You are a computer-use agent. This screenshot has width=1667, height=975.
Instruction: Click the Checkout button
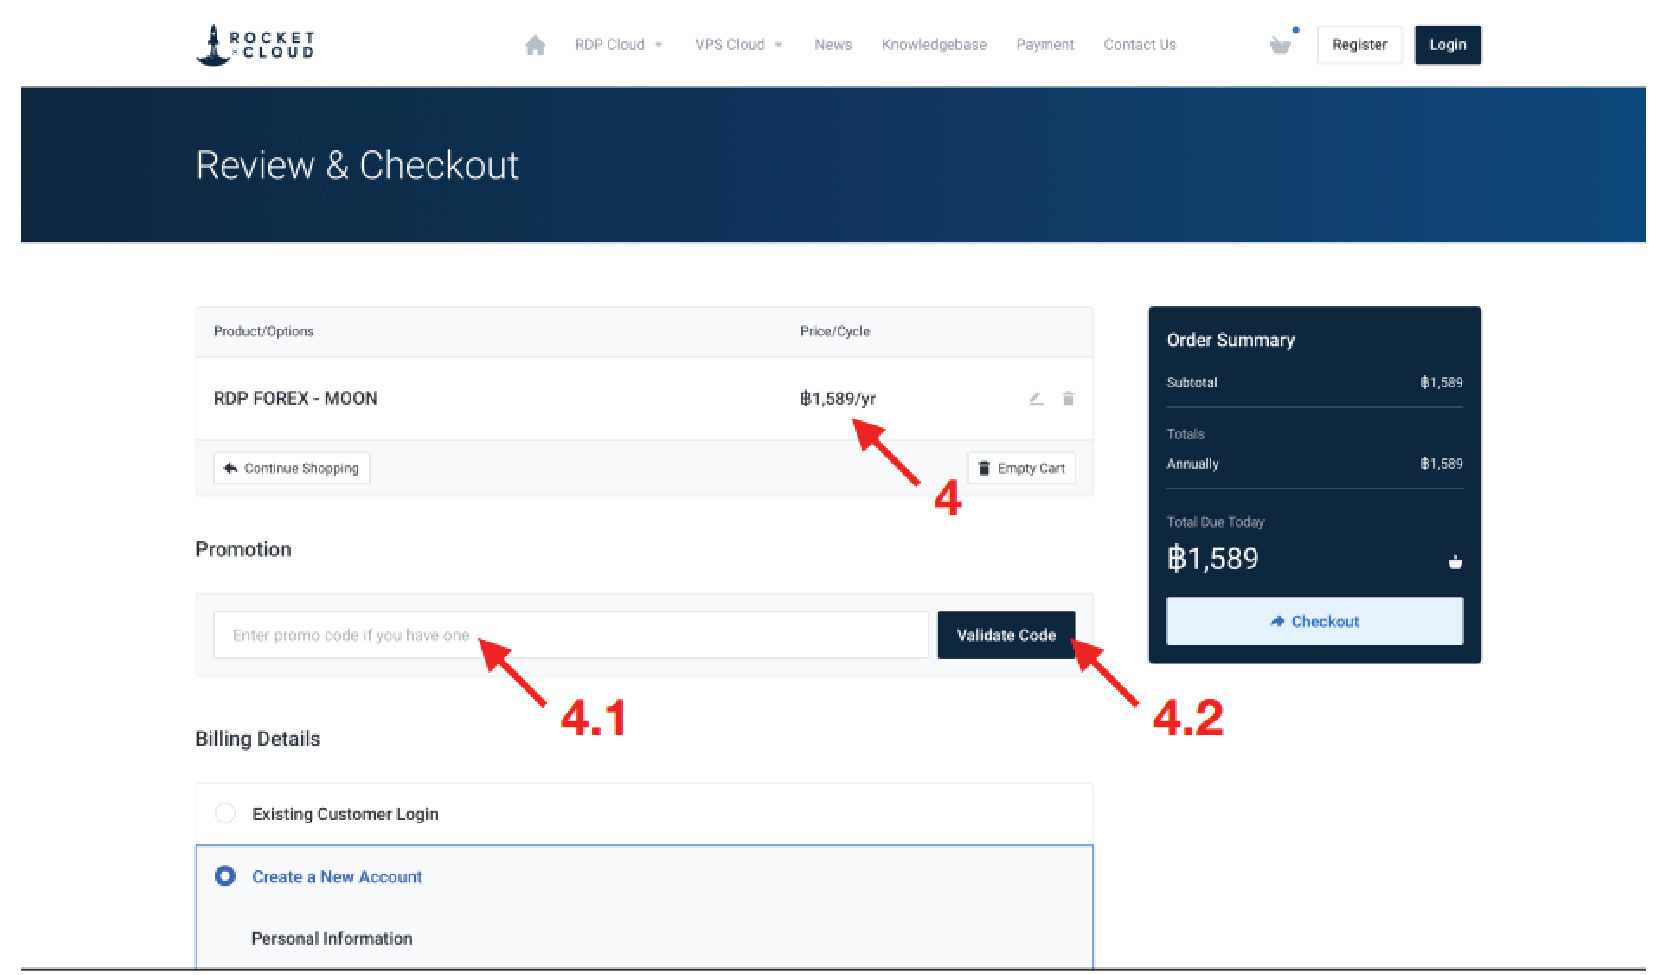click(1314, 621)
